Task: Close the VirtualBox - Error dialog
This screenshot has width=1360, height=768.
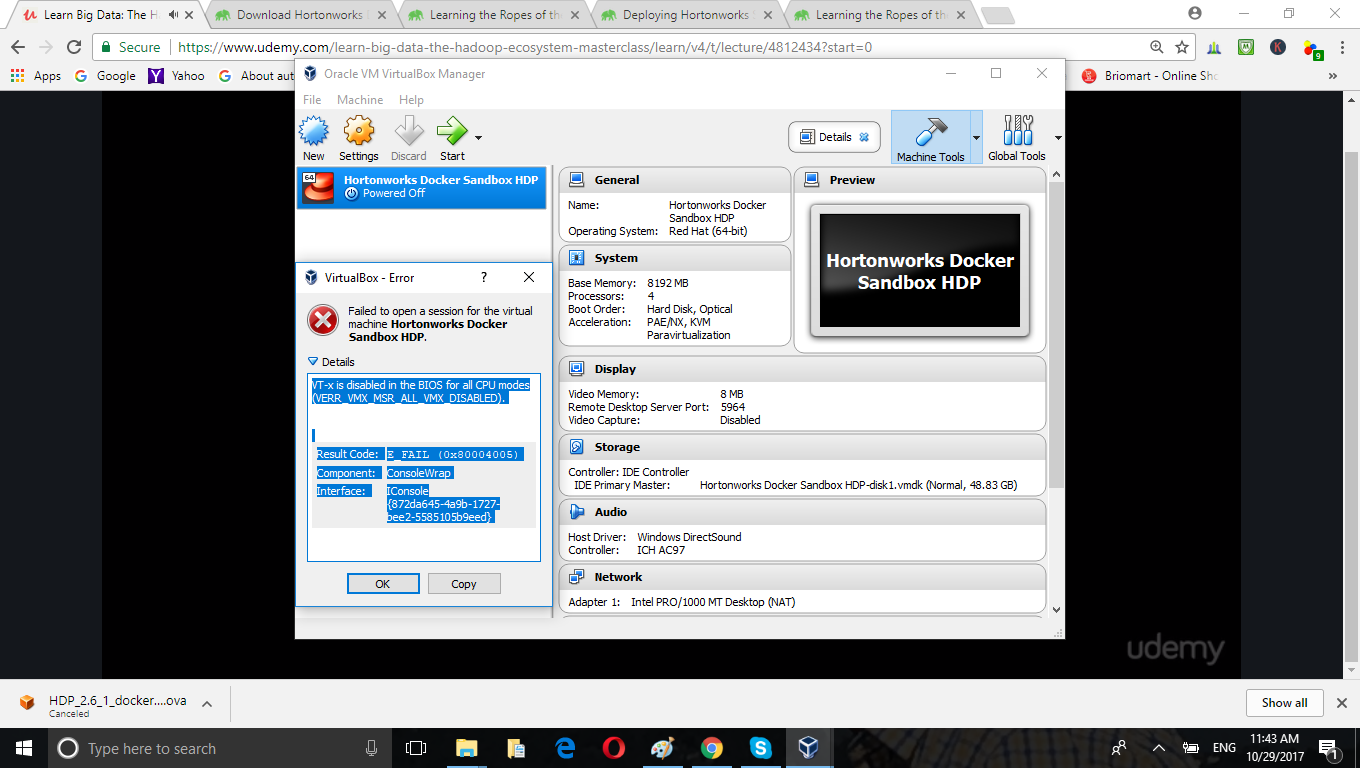Action: pos(529,277)
